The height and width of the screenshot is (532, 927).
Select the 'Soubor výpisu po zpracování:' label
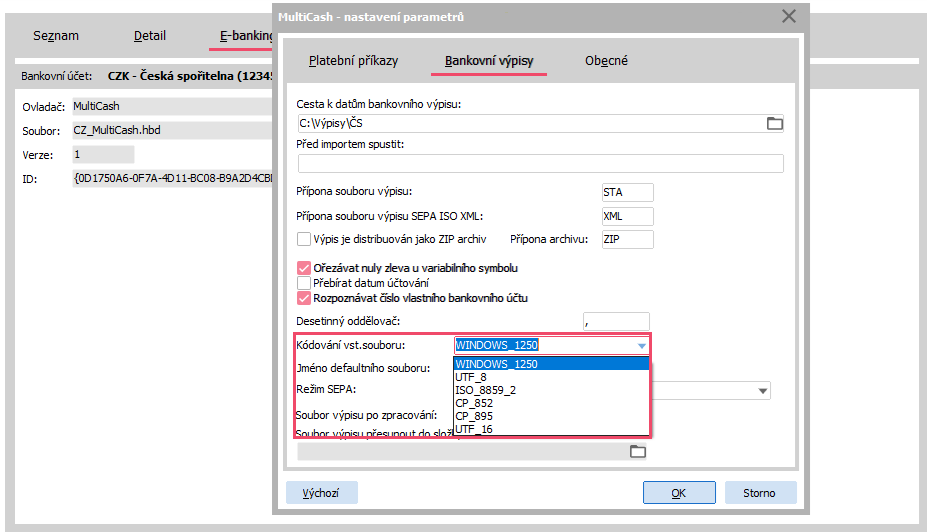point(367,415)
